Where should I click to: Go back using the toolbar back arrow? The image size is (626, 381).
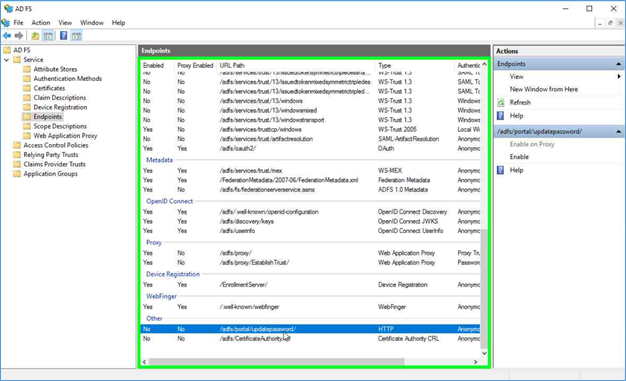(x=7, y=36)
